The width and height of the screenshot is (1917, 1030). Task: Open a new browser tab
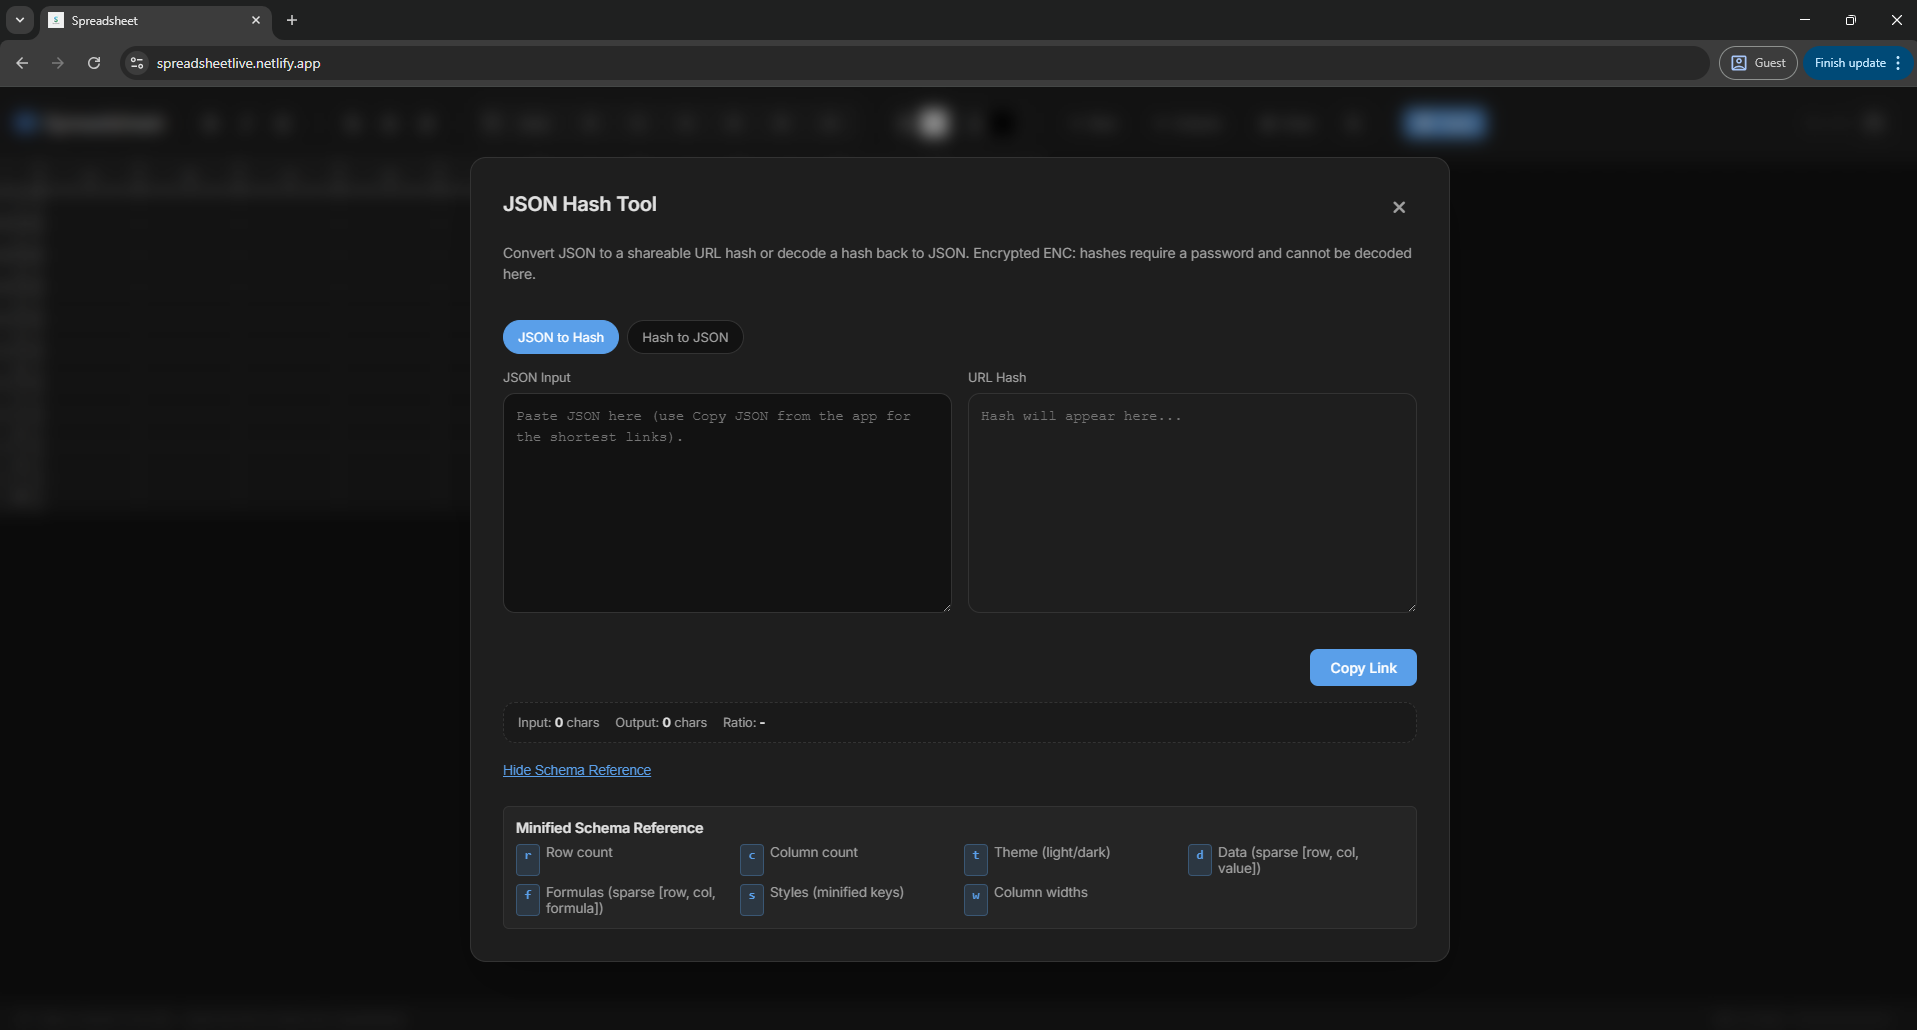click(292, 20)
